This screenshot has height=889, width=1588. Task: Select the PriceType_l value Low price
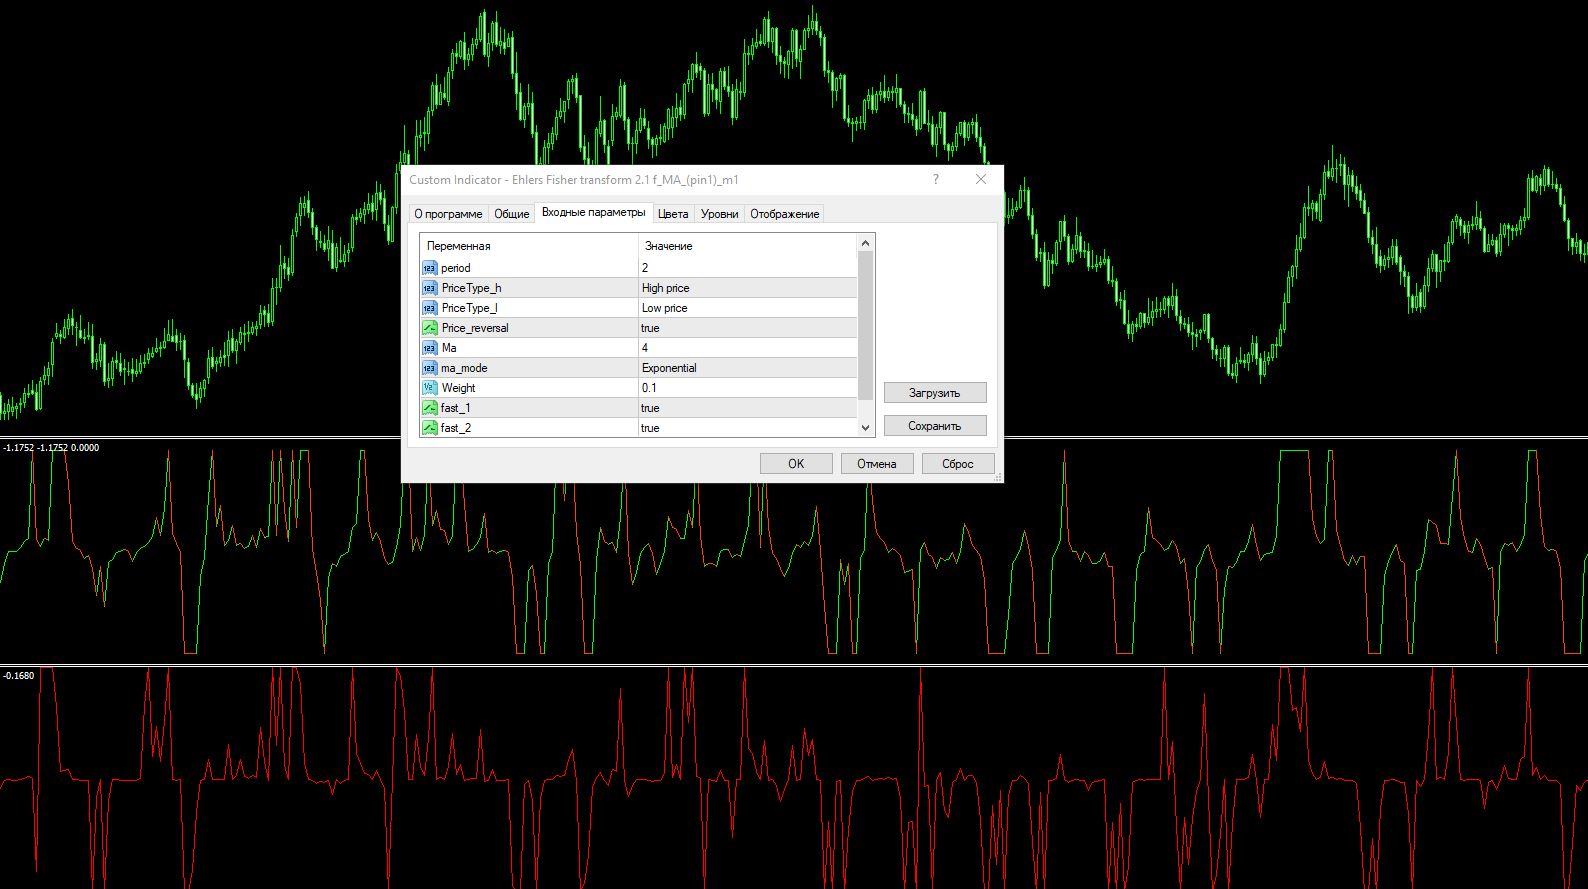point(748,308)
